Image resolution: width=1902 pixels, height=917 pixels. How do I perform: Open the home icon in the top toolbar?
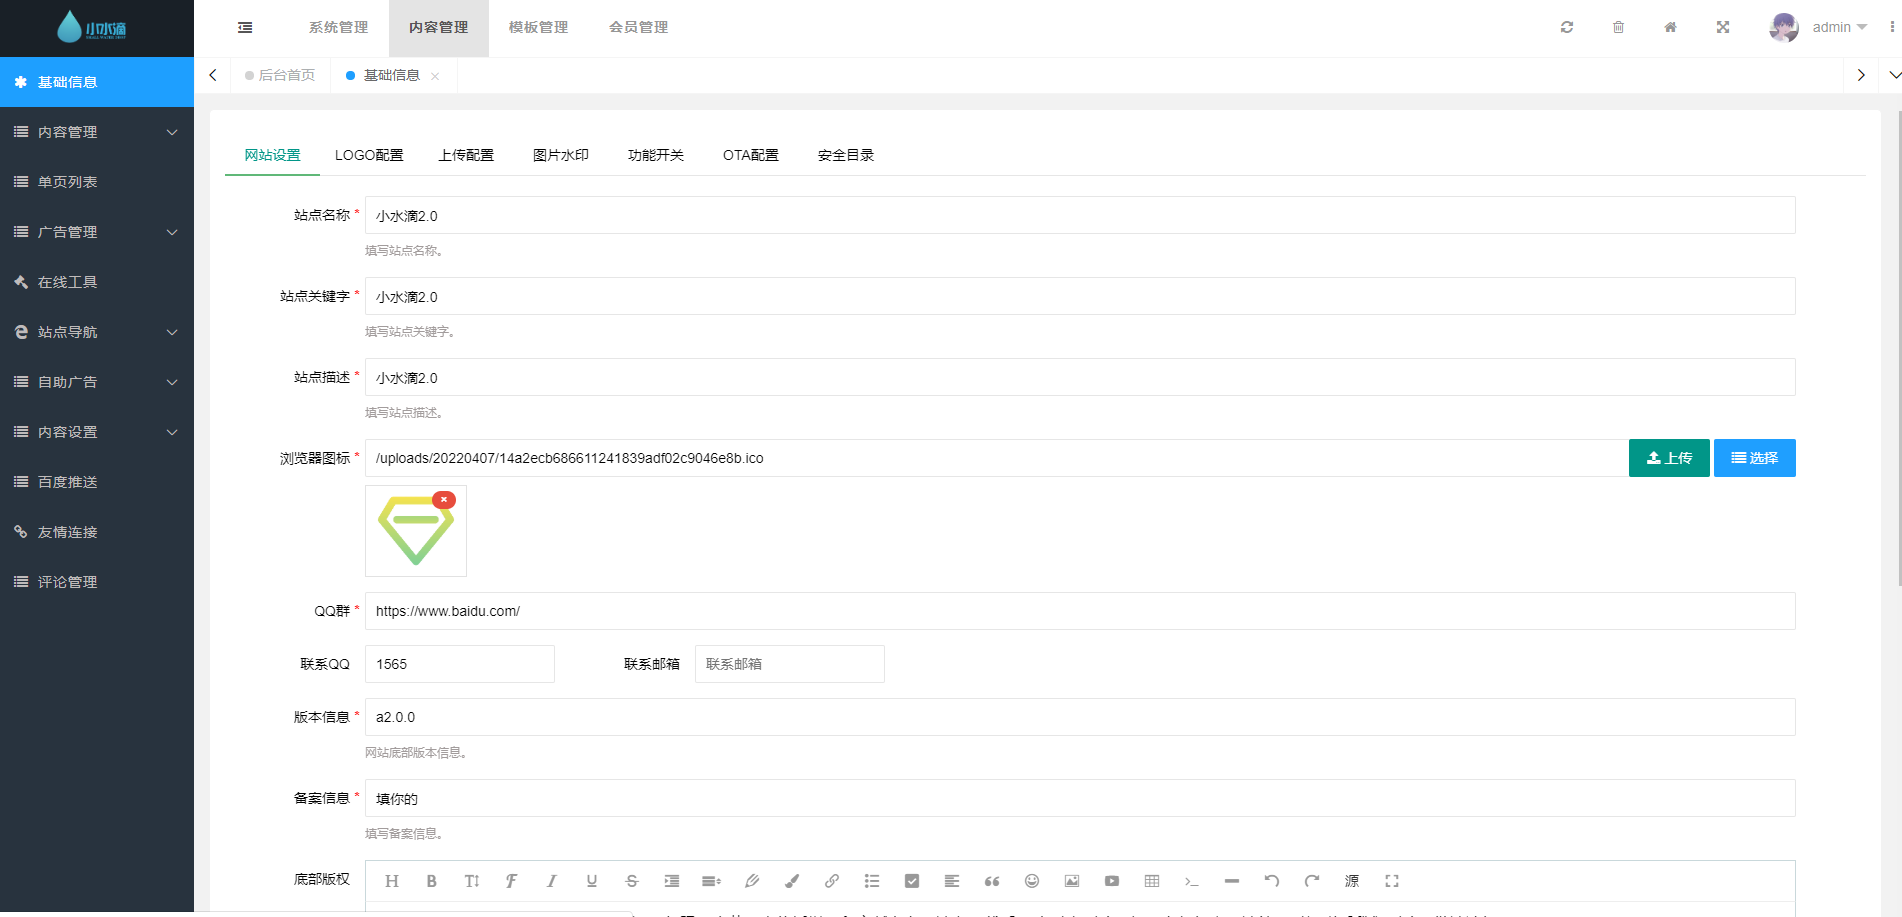1670,27
